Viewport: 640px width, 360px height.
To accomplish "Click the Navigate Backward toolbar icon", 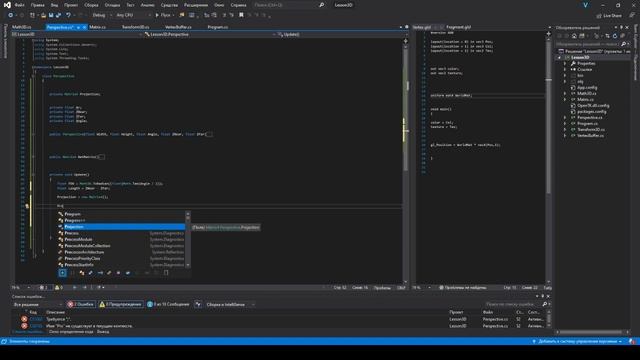I will pyautogui.click(x=10, y=15).
